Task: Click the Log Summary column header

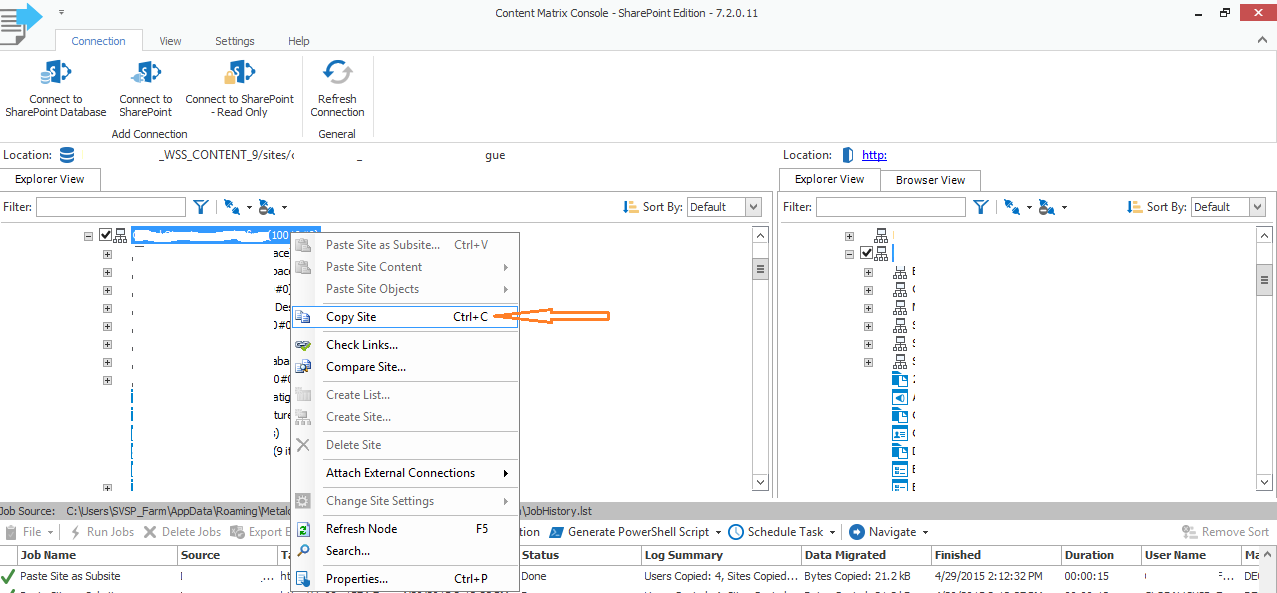Action: point(721,555)
